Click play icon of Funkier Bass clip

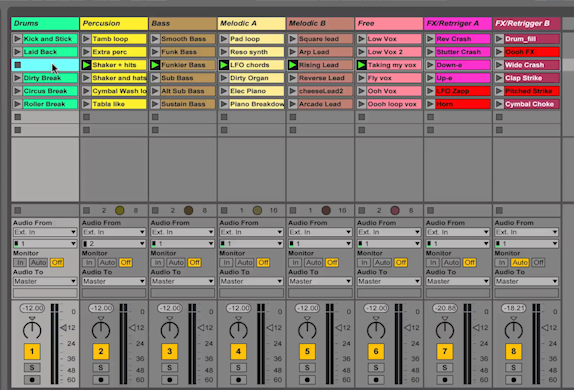click(x=155, y=65)
